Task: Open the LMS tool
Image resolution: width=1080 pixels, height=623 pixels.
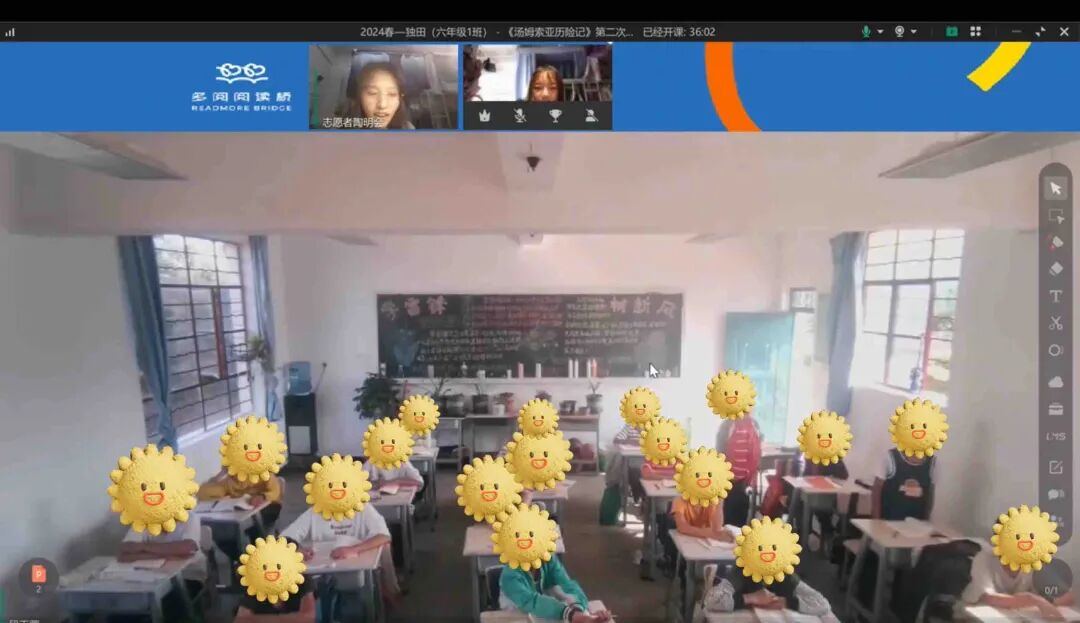Action: point(1055,433)
